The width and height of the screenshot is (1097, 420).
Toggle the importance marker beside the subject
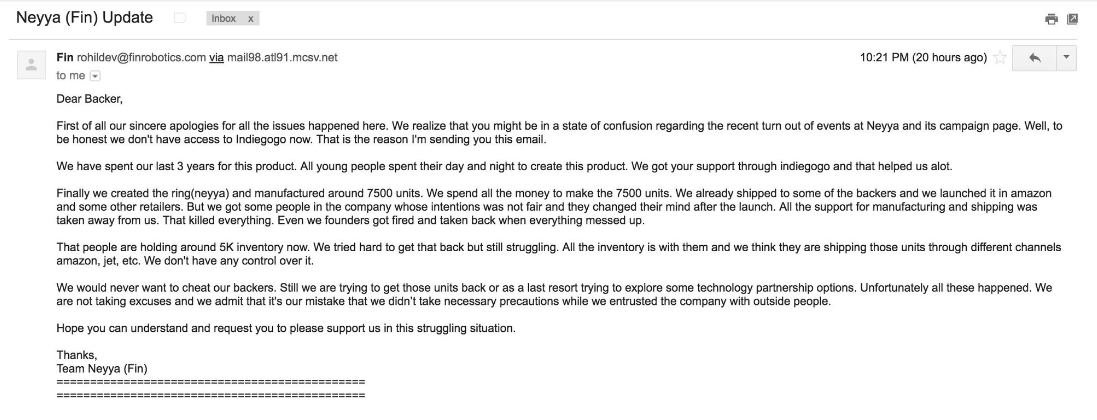[180, 18]
